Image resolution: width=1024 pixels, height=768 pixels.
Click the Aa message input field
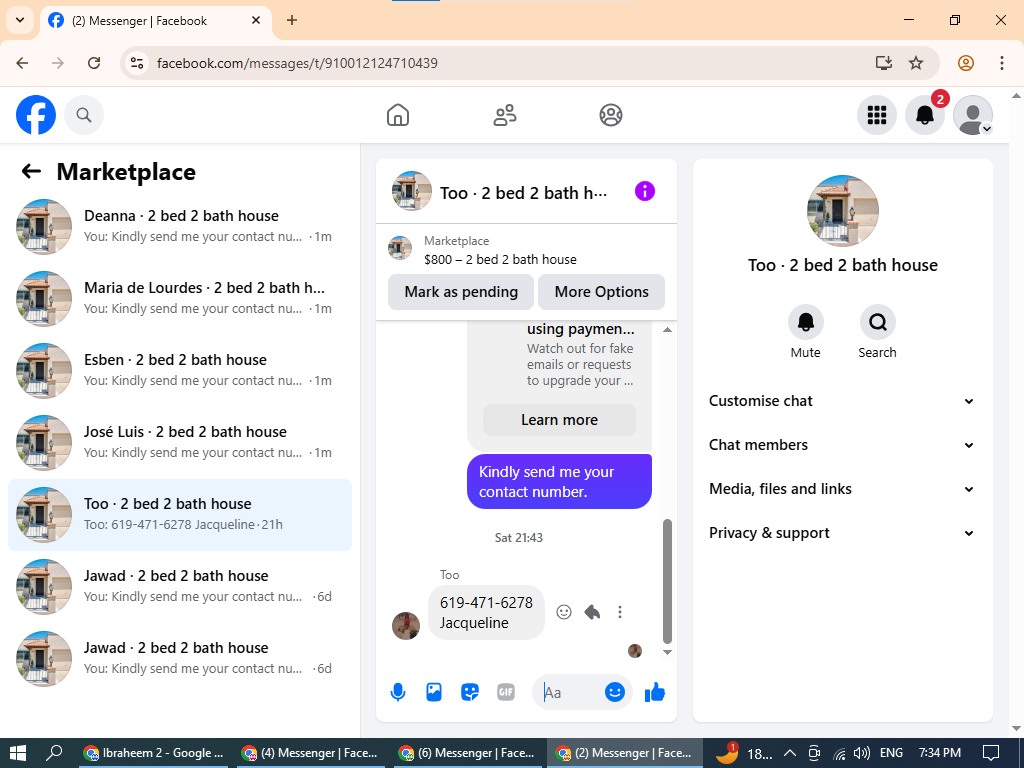click(567, 692)
